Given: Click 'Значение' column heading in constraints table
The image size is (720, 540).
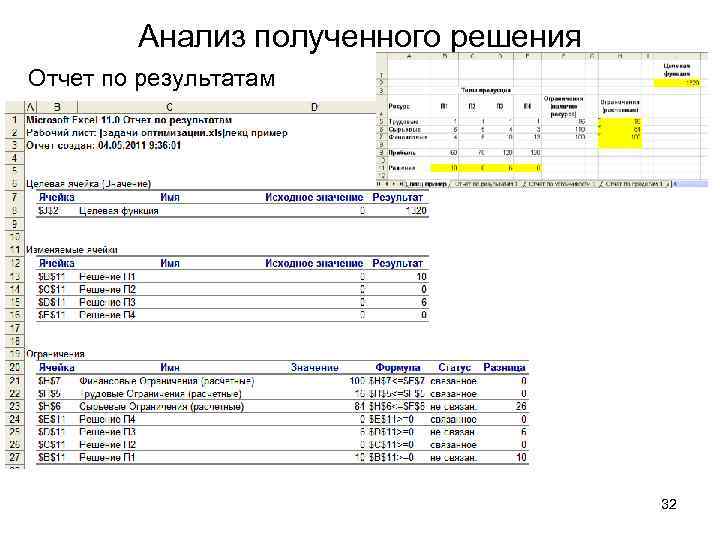Looking at the screenshot, I should click(315, 367).
